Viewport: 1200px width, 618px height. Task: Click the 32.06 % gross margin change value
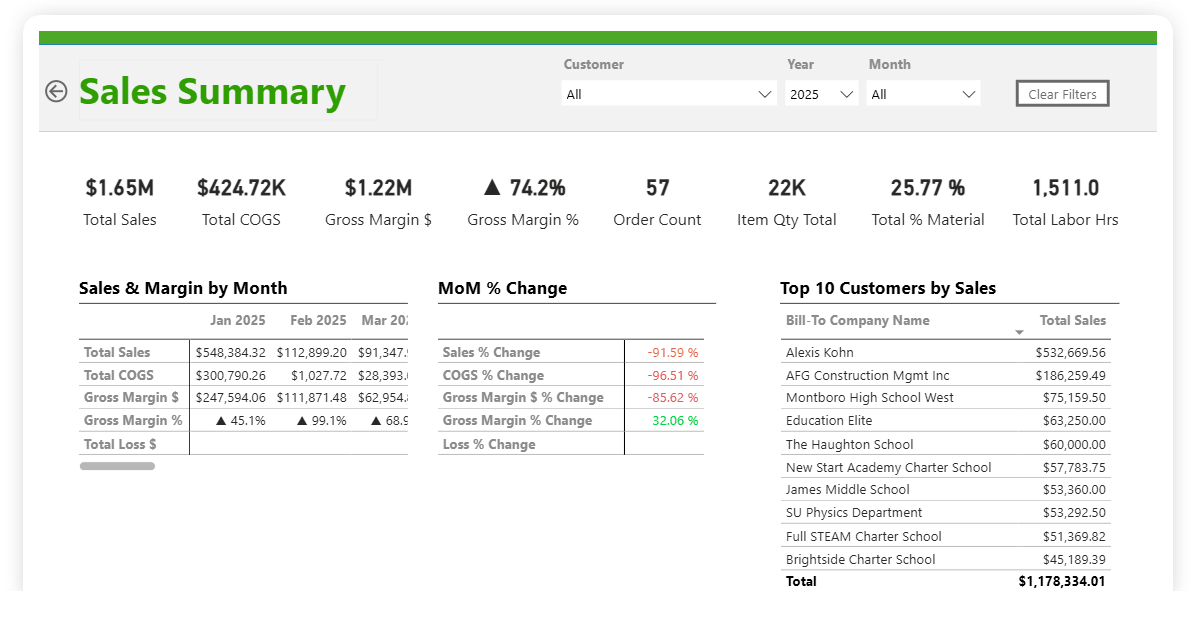pyautogui.click(x=675, y=420)
